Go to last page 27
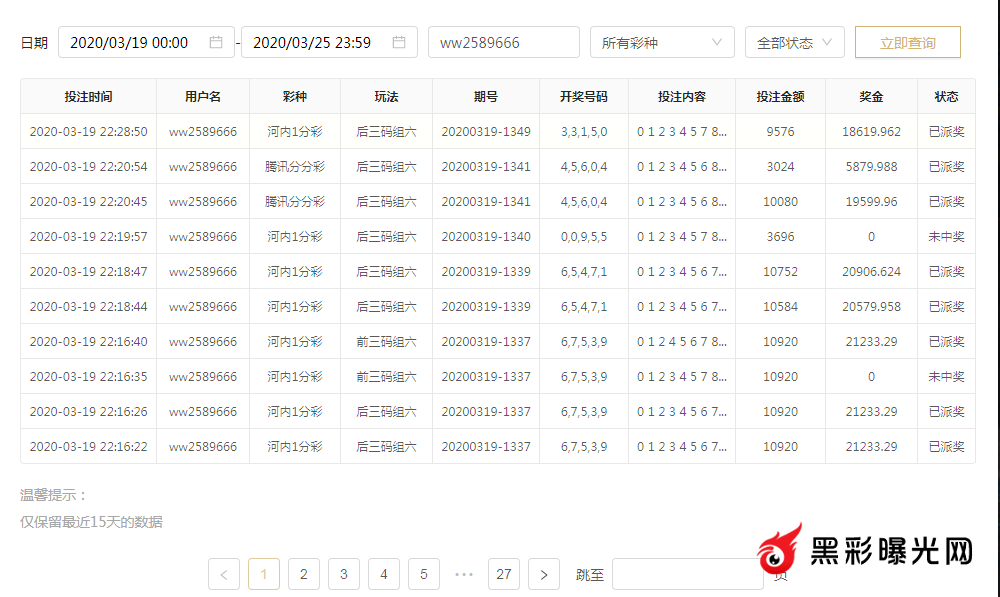 pyautogui.click(x=503, y=574)
